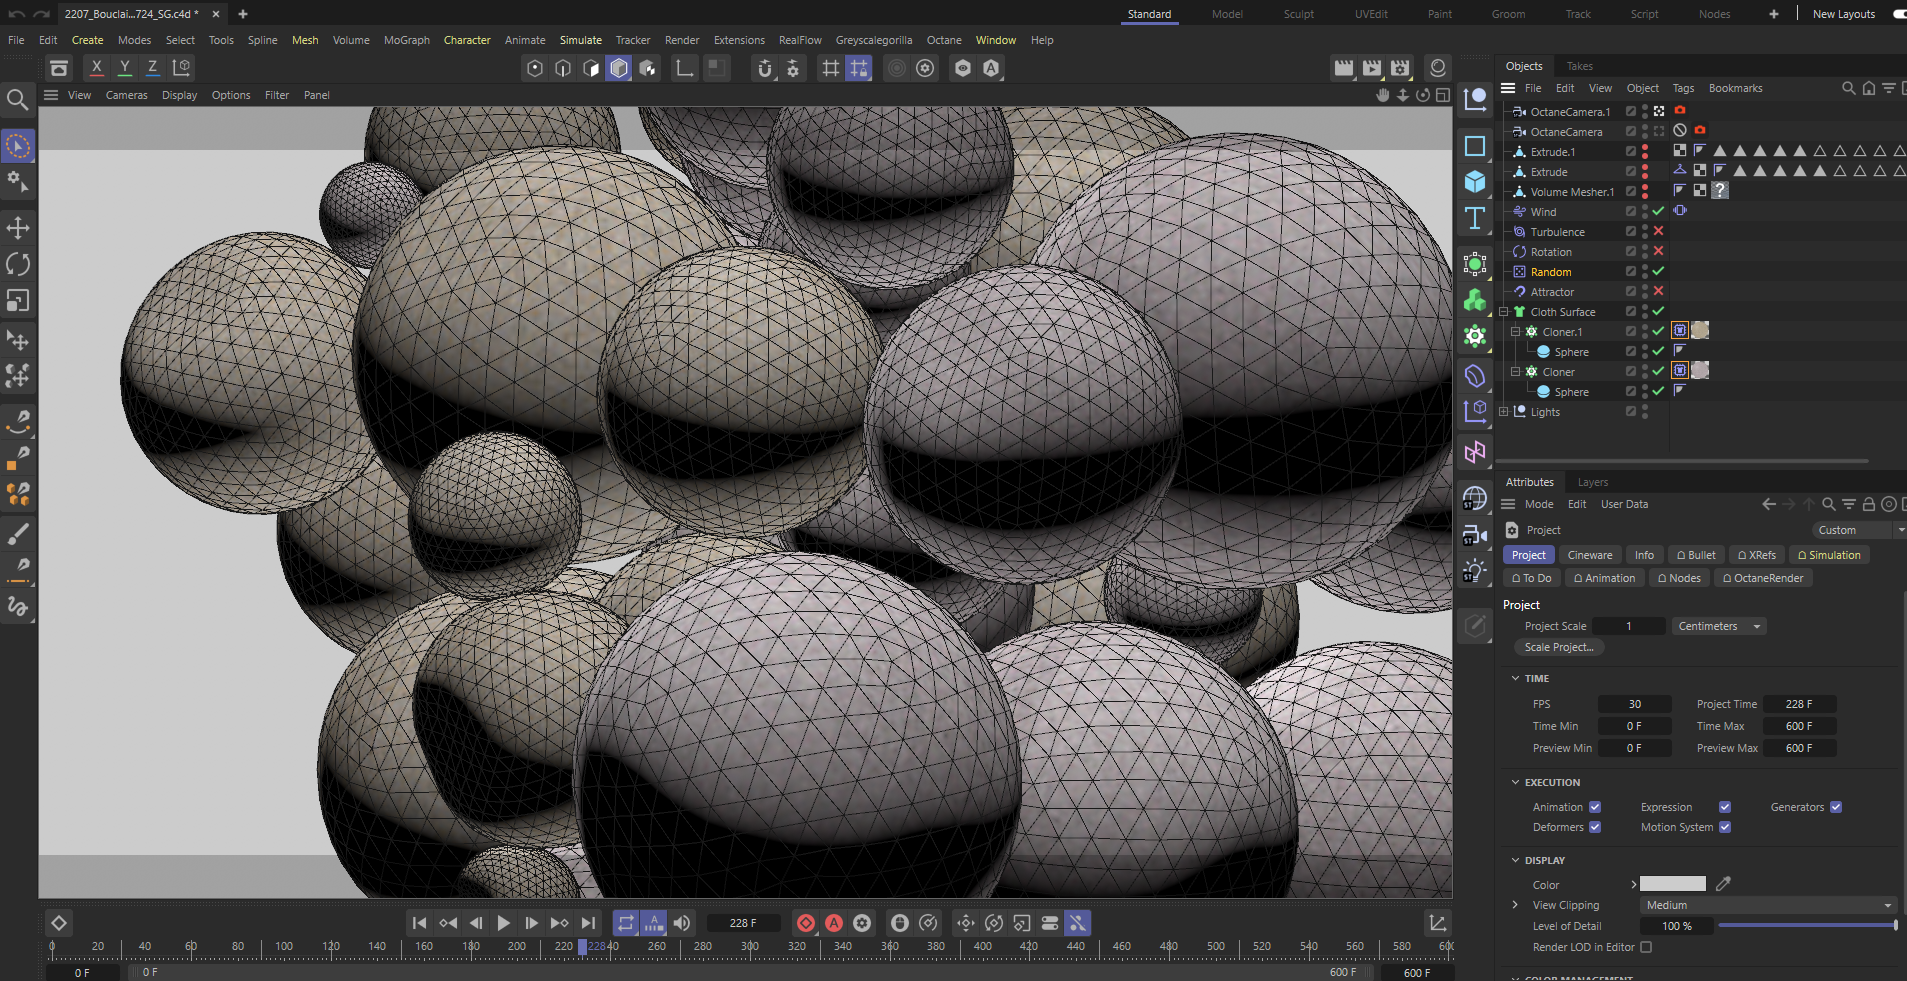This screenshot has height=981, width=1907.
Task: Open the View Clipping Medium dropdown
Action: 1768,905
